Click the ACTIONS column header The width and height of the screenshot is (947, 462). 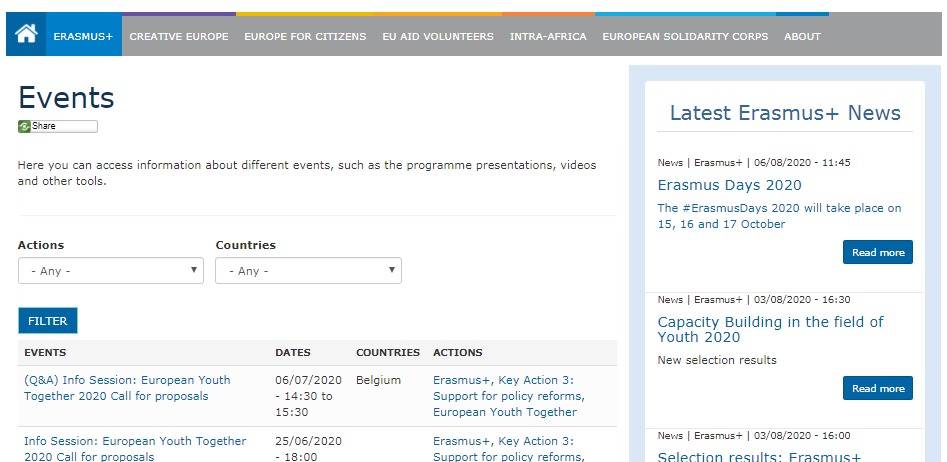[458, 353]
